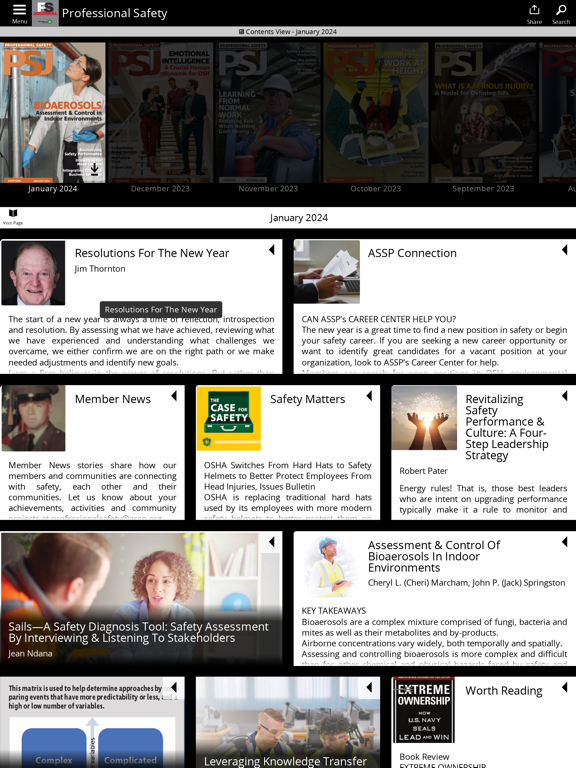This screenshot has height=768, width=576.
Task: Select the September 2023 issue cover
Action: coord(483,113)
